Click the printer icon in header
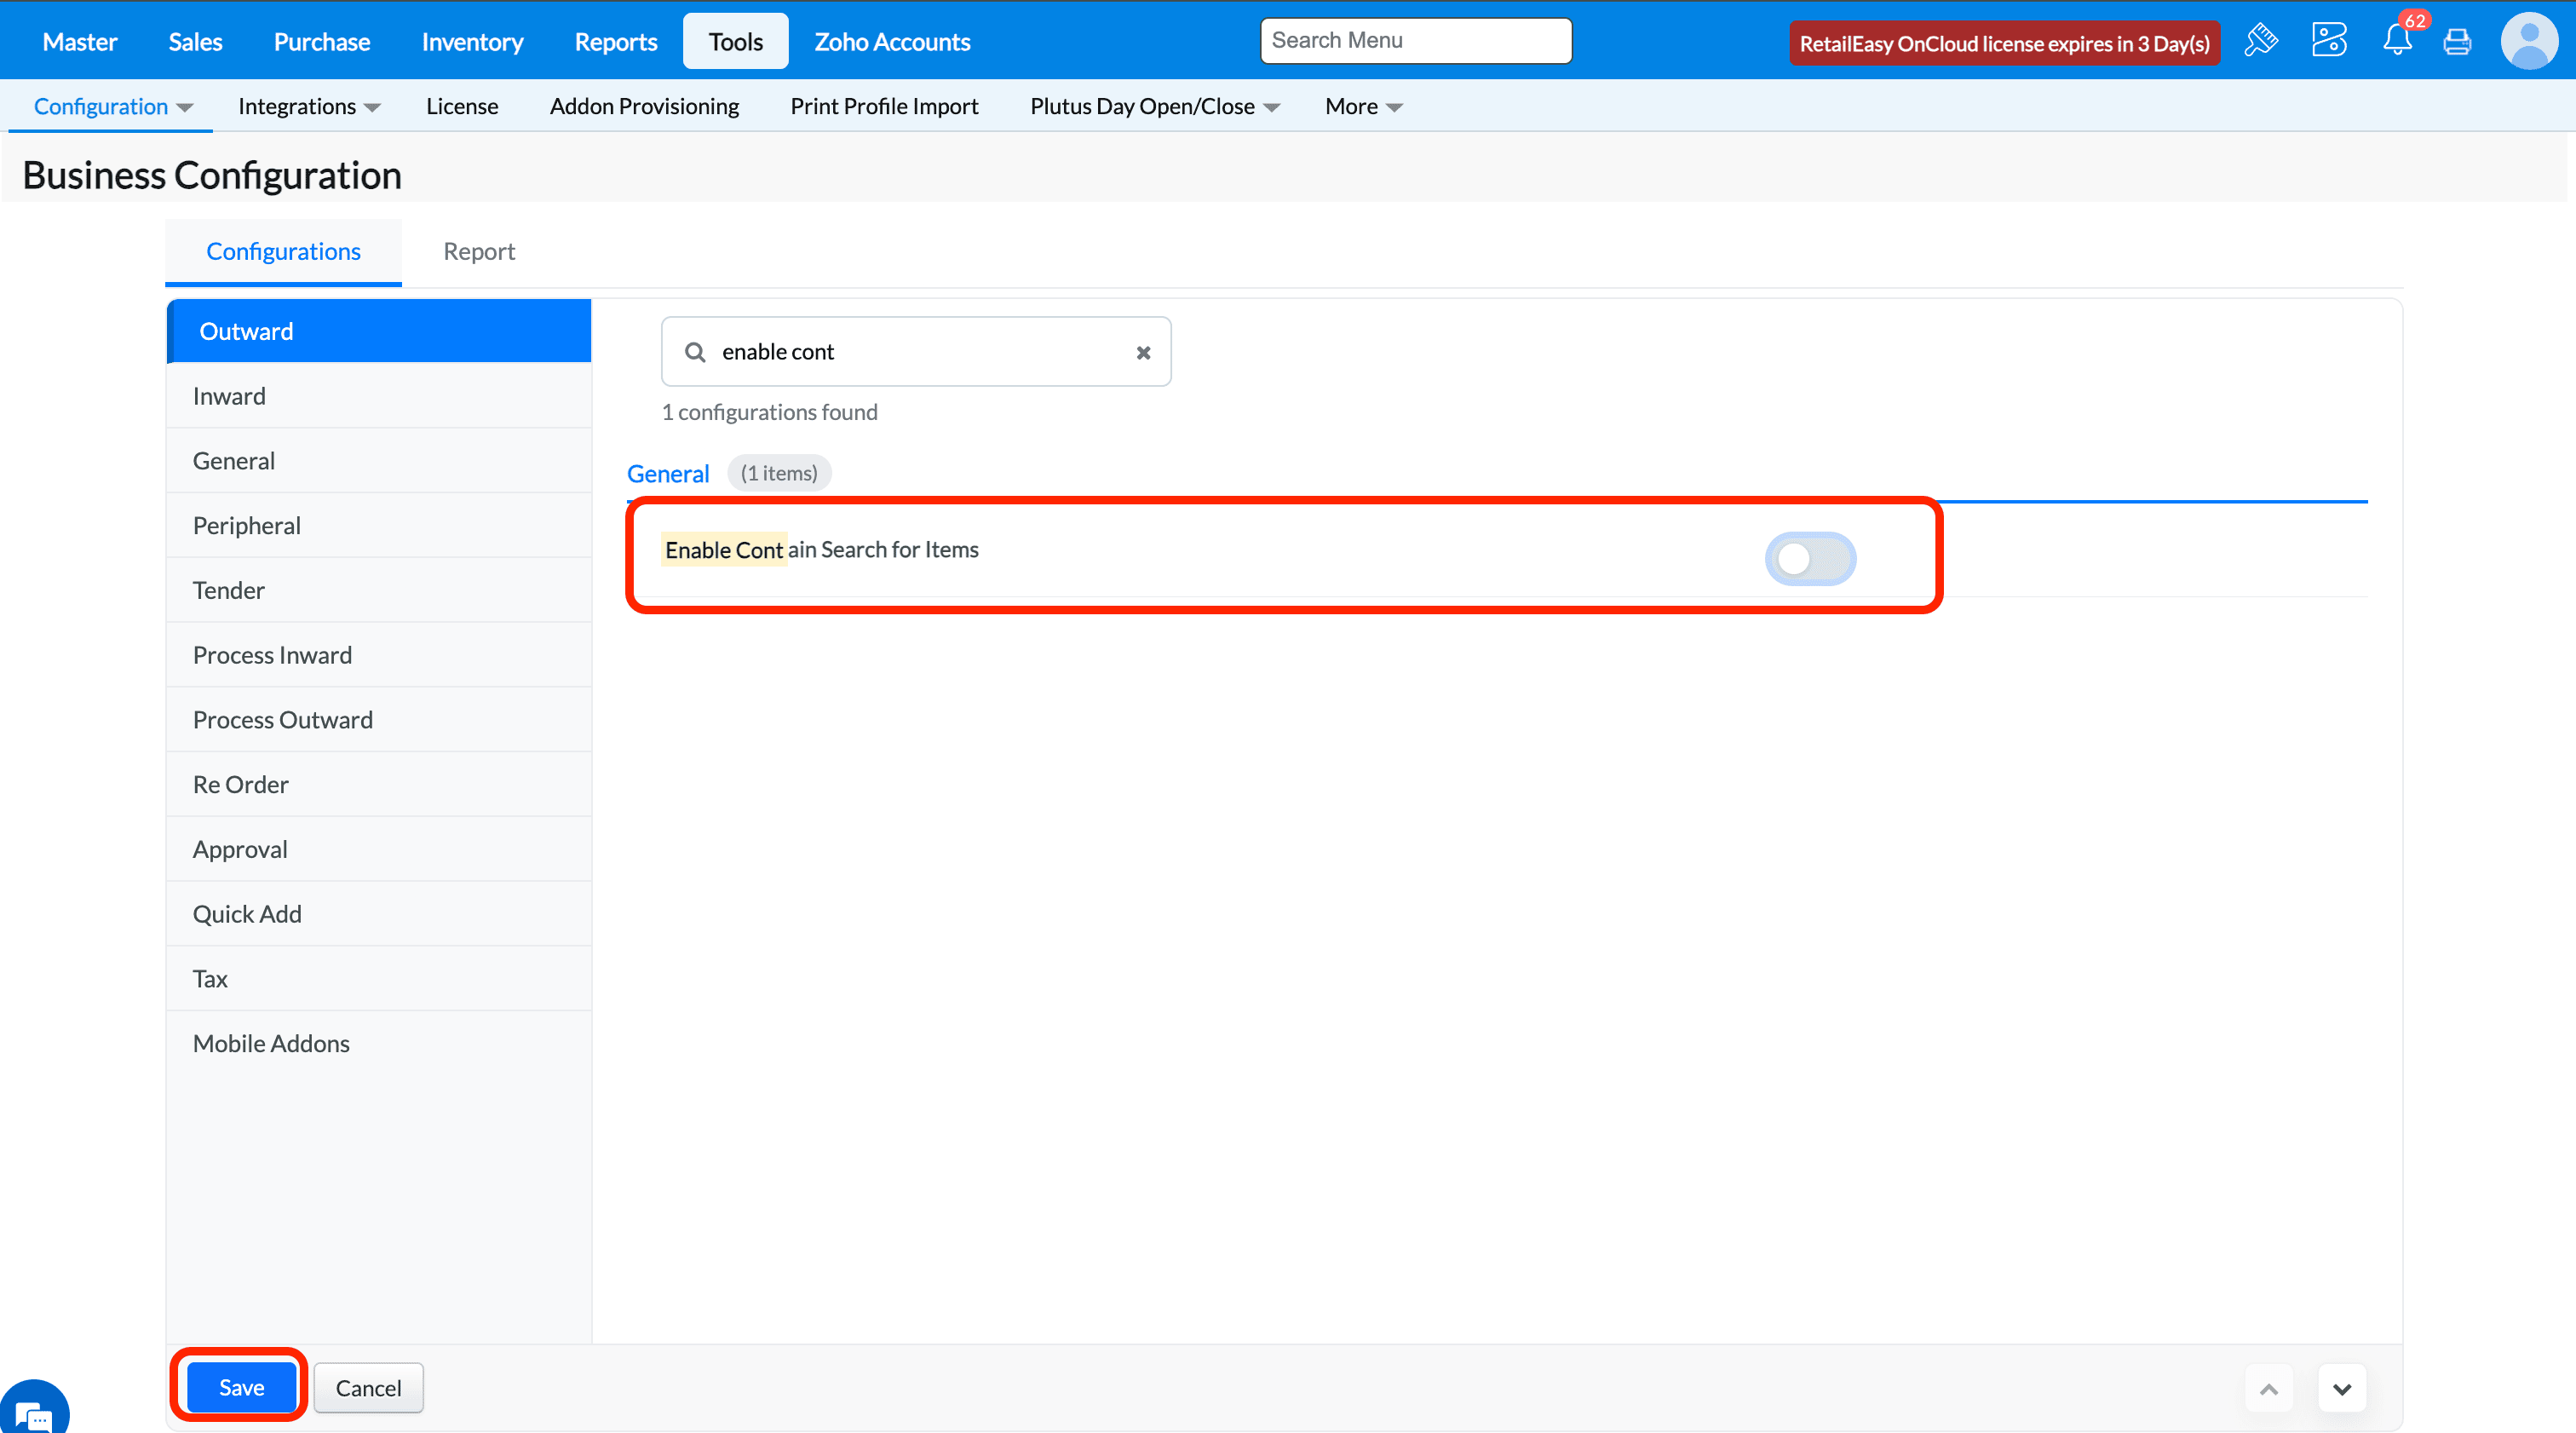 [2457, 42]
